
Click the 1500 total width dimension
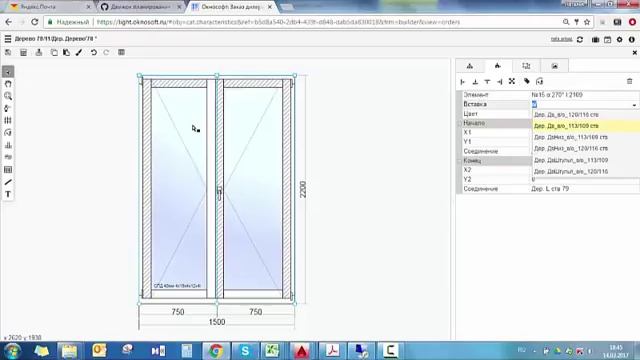tap(217, 322)
